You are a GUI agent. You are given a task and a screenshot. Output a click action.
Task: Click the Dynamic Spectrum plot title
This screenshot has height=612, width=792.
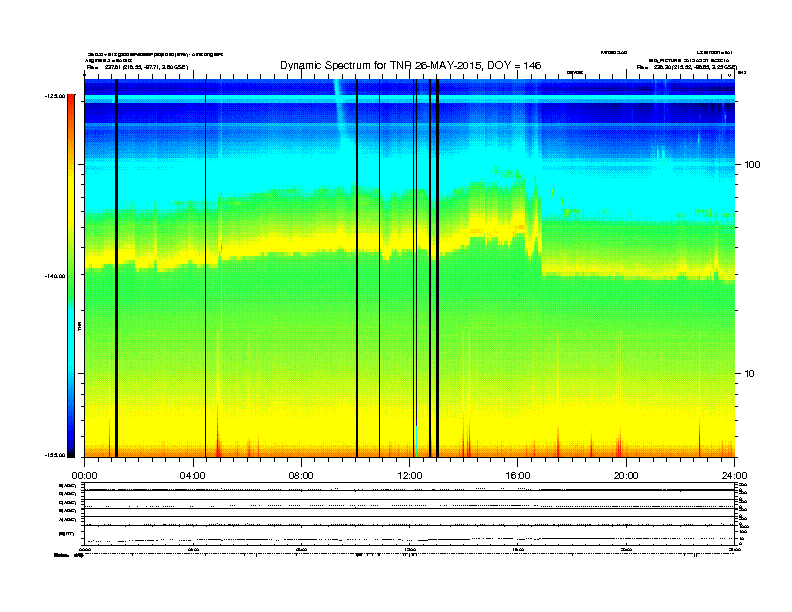click(411, 65)
